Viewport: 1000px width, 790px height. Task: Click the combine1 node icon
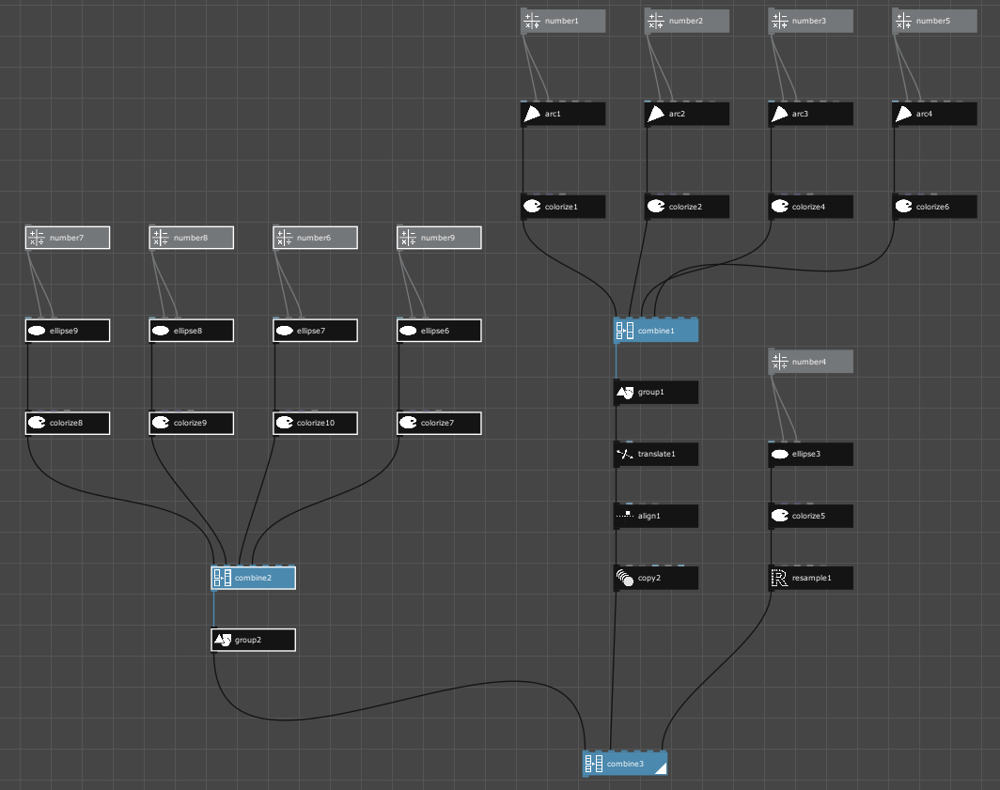pos(625,330)
